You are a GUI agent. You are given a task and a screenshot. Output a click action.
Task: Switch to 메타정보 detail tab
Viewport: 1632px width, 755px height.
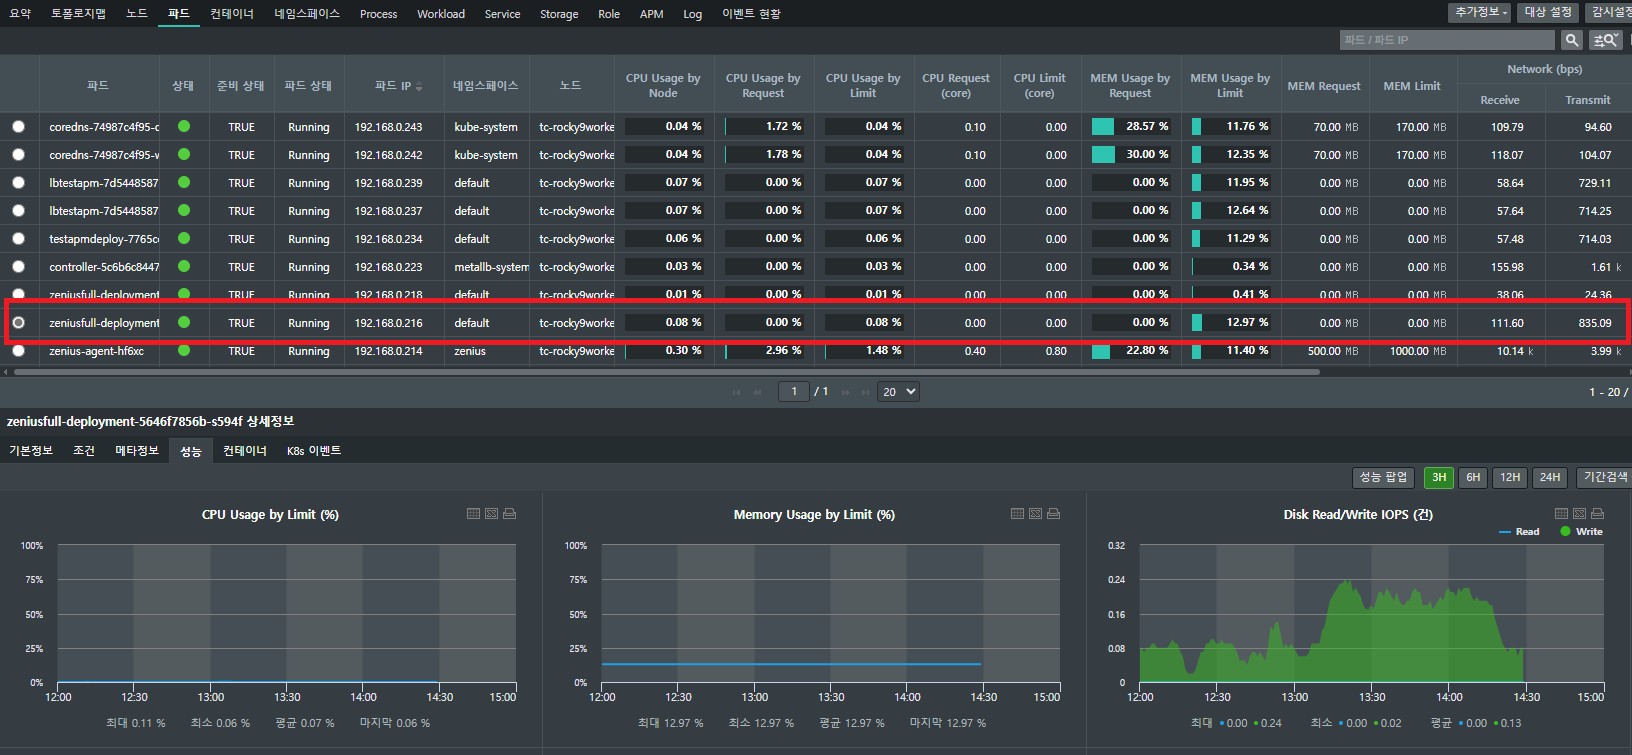pyautogui.click(x=137, y=451)
